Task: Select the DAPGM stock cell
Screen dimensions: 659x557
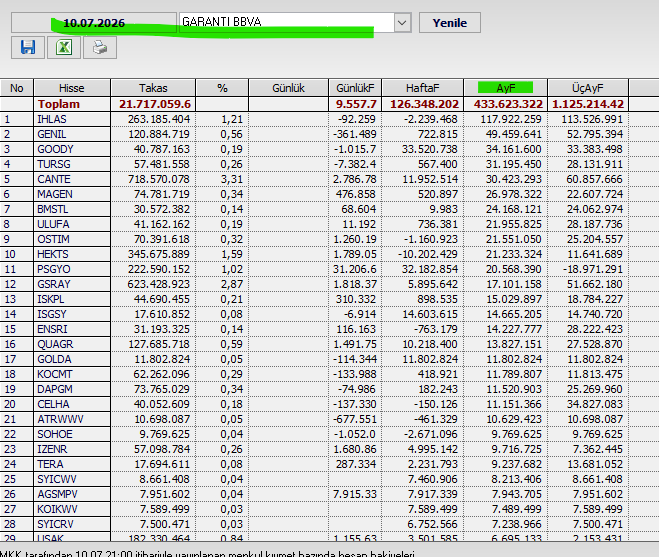Action: click(x=72, y=389)
